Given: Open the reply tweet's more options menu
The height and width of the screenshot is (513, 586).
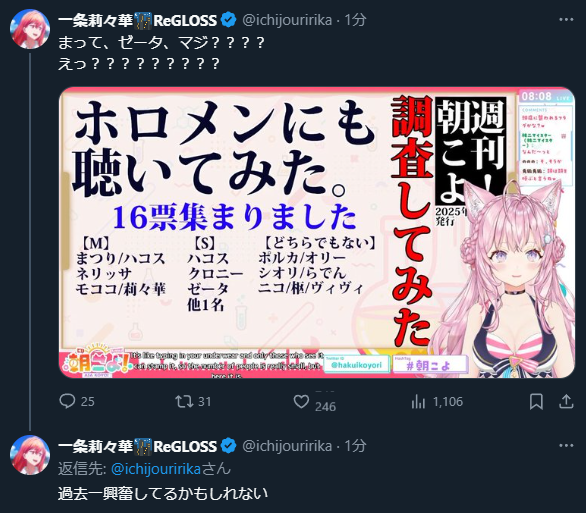Looking at the screenshot, I should pyautogui.click(x=566, y=445).
